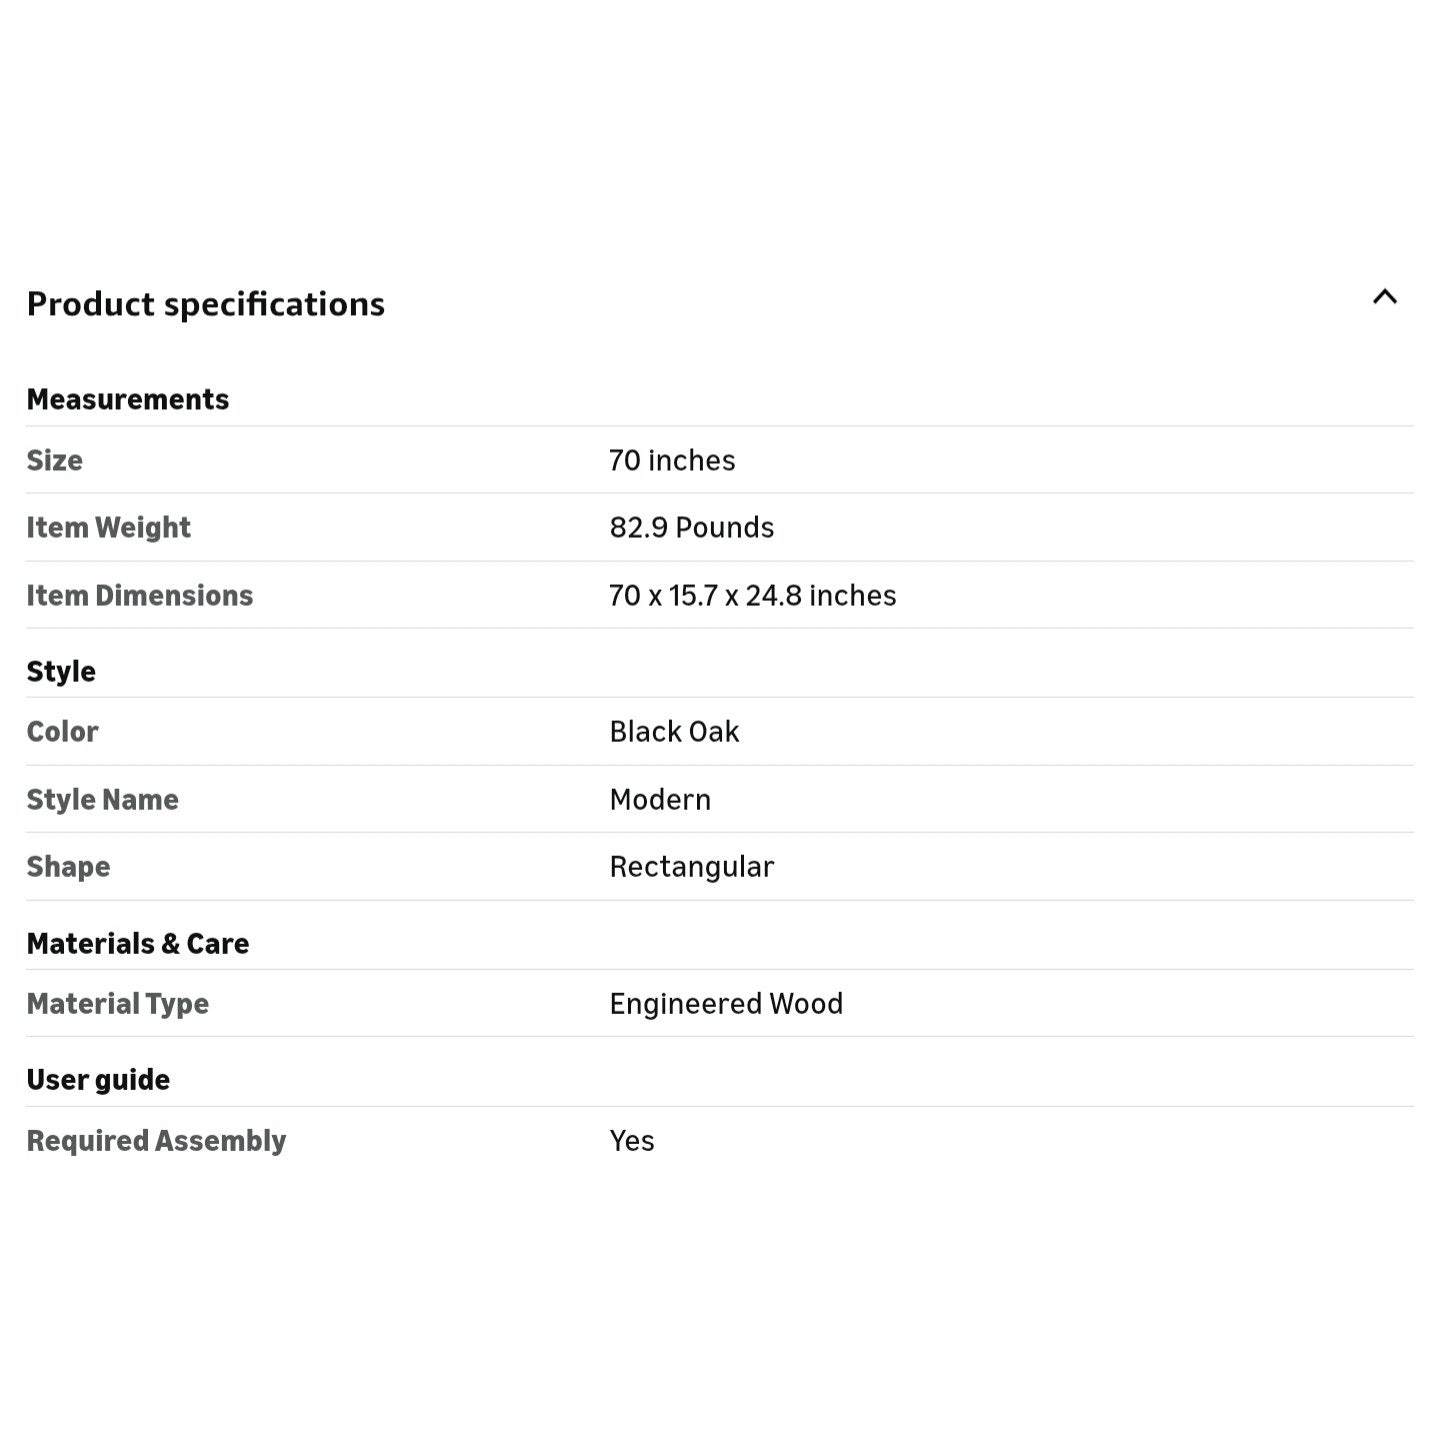Screen dimensions: 1440x1440
Task: Click the User guide section heading
Action: point(98,1079)
